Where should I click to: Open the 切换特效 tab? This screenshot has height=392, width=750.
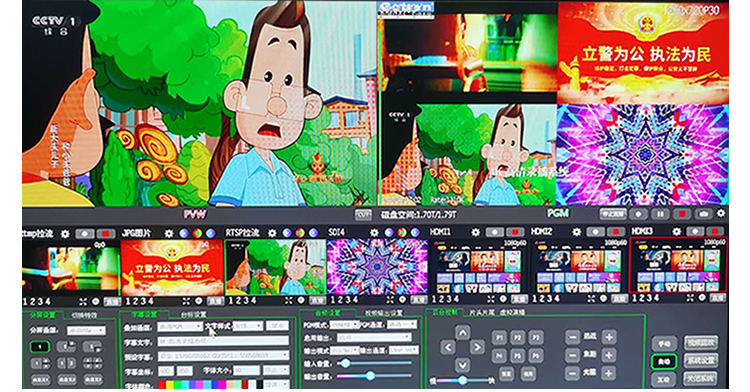tap(84, 315)
